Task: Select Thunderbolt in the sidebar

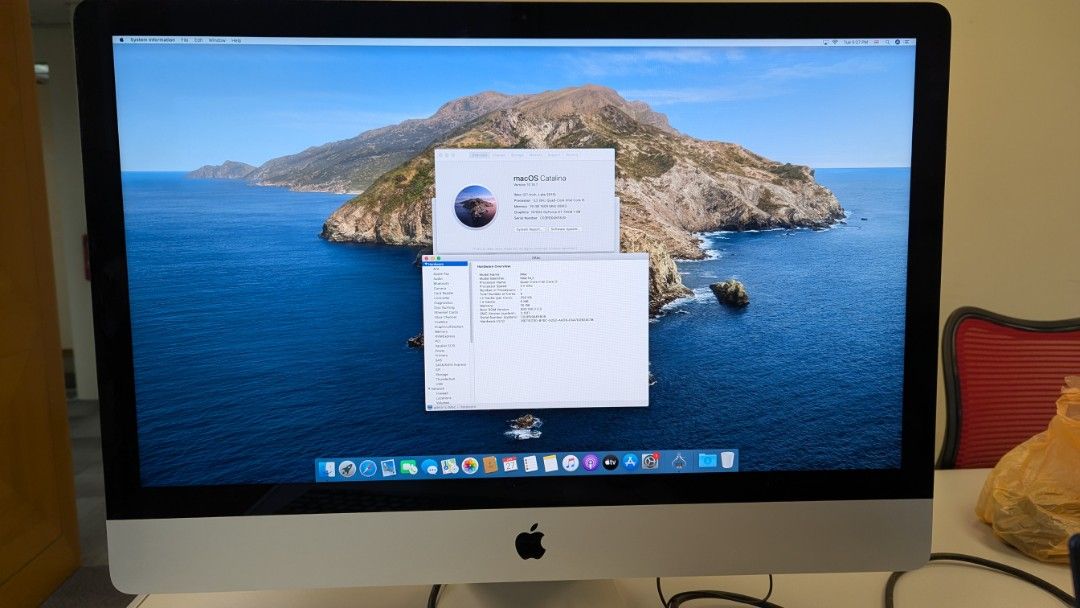Action: pyautogui.click(x=445, y=379)
